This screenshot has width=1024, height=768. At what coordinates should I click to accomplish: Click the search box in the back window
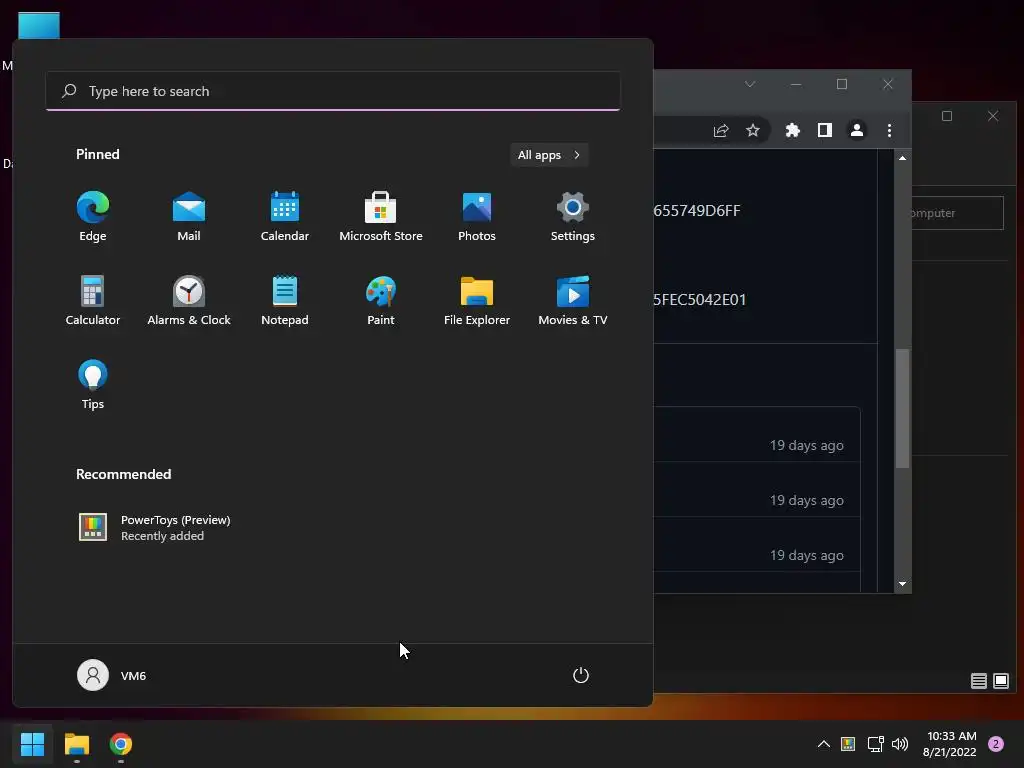click(x=957, y=213)
